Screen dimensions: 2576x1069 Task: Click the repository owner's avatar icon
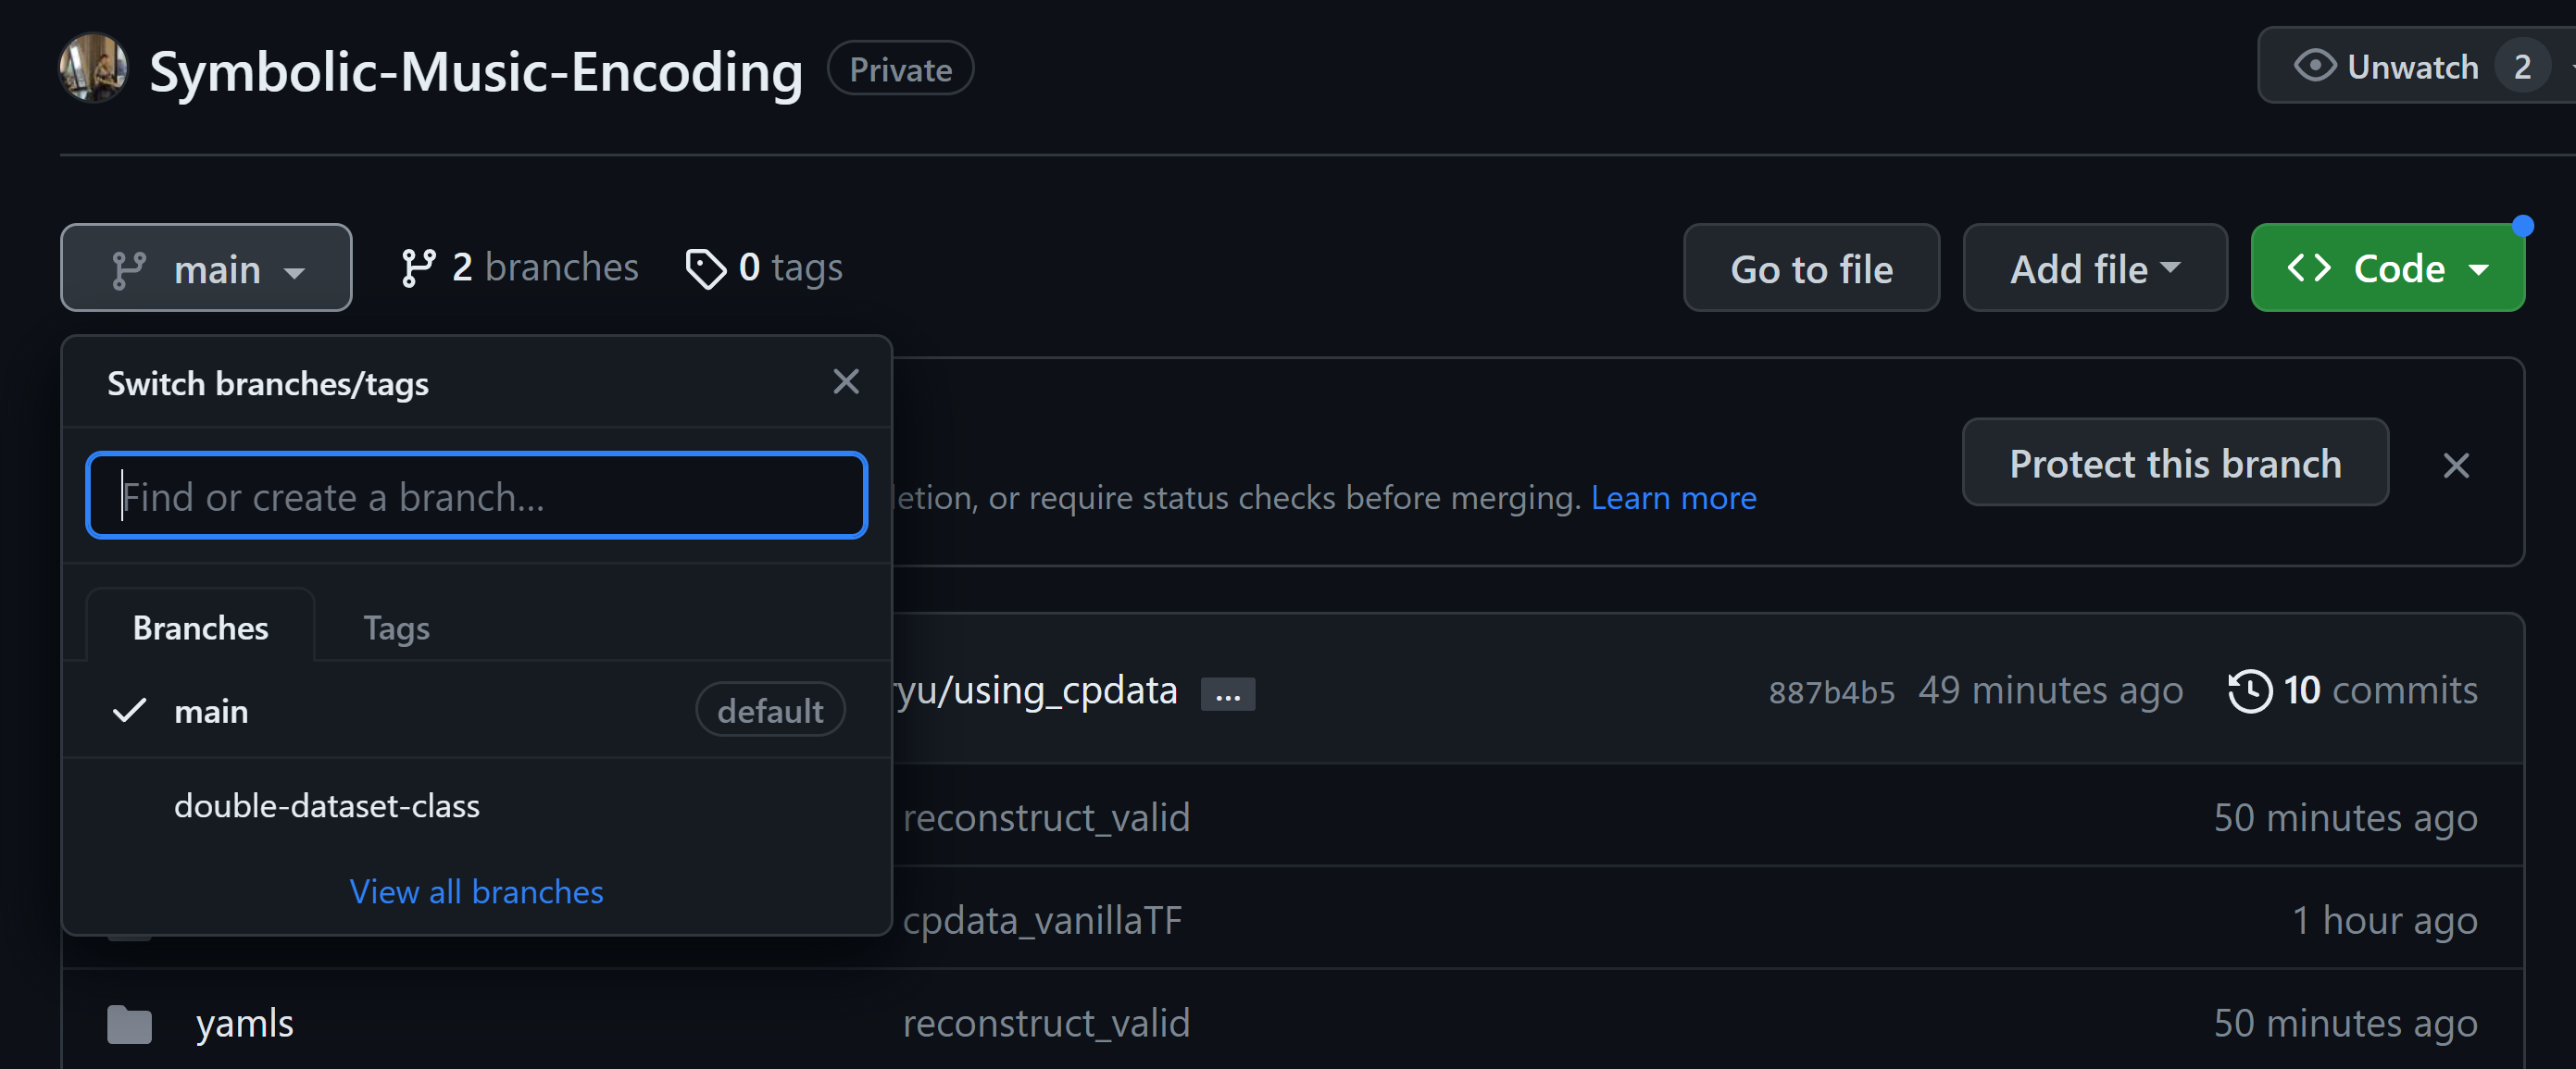(x=93, y=68)
